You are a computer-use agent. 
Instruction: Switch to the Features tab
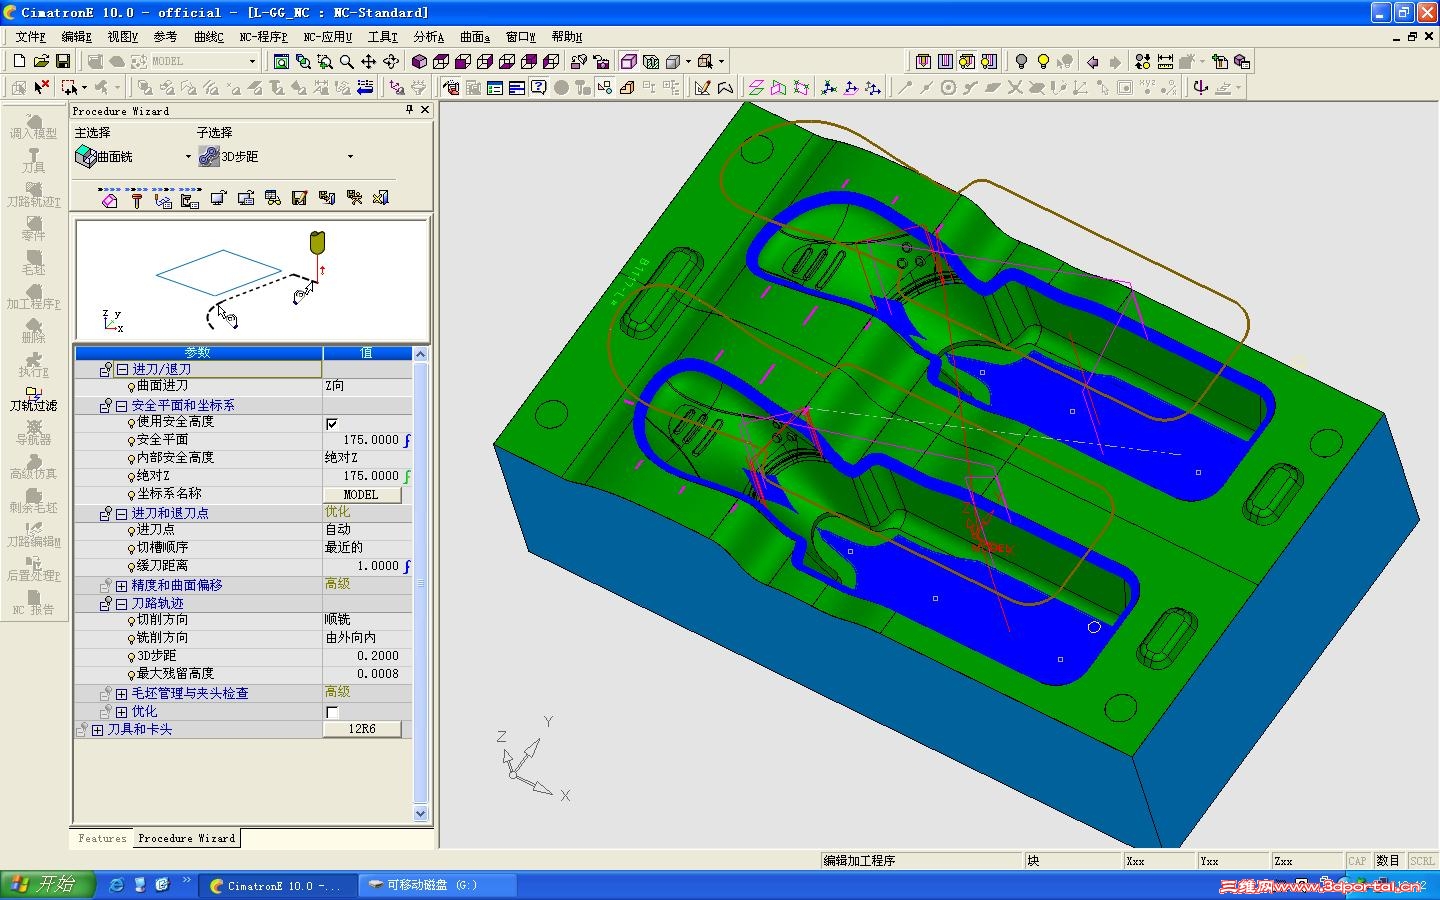coord(102,839)
